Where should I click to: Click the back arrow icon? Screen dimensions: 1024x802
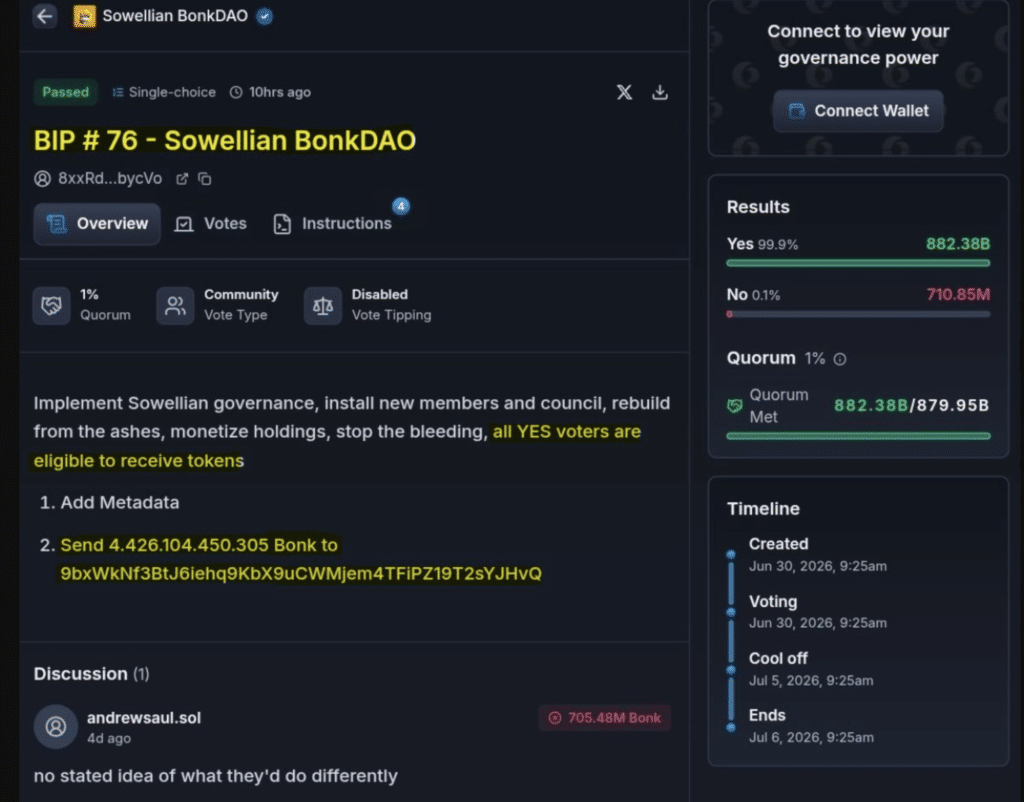tap(44, 16)
